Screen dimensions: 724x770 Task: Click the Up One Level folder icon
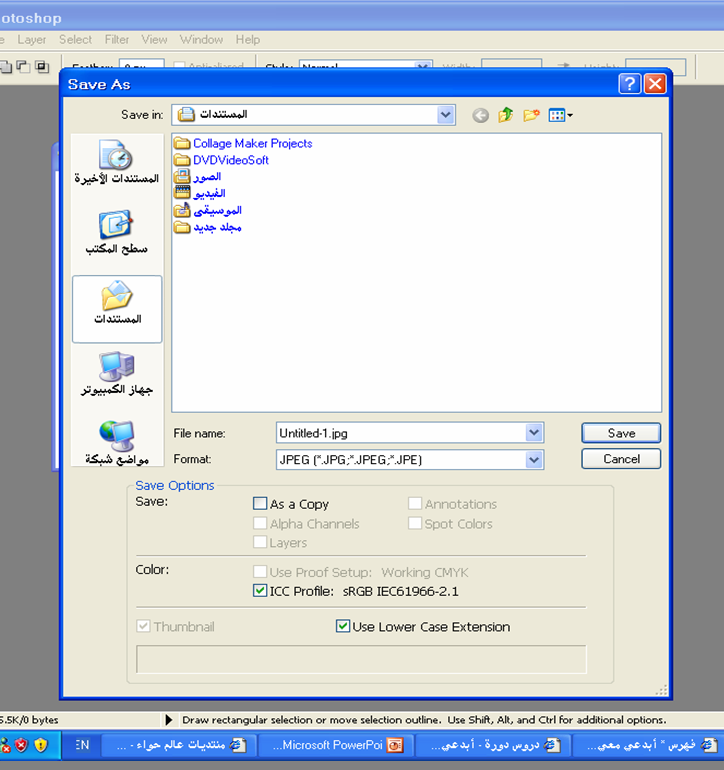(506, 115)
